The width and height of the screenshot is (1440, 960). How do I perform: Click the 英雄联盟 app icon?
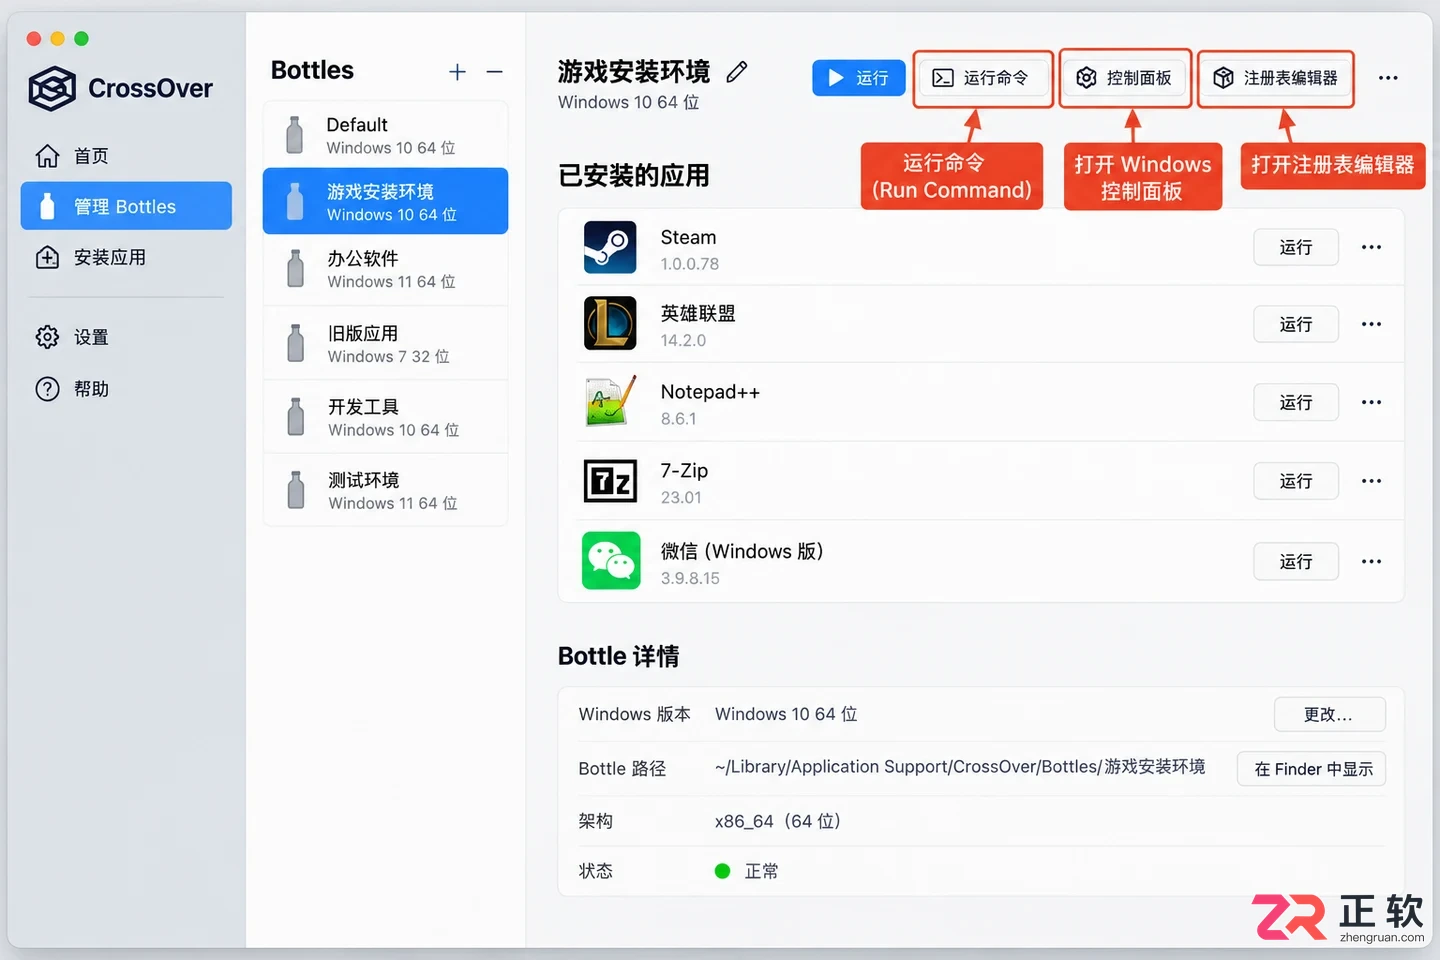(x=610, y=323)
